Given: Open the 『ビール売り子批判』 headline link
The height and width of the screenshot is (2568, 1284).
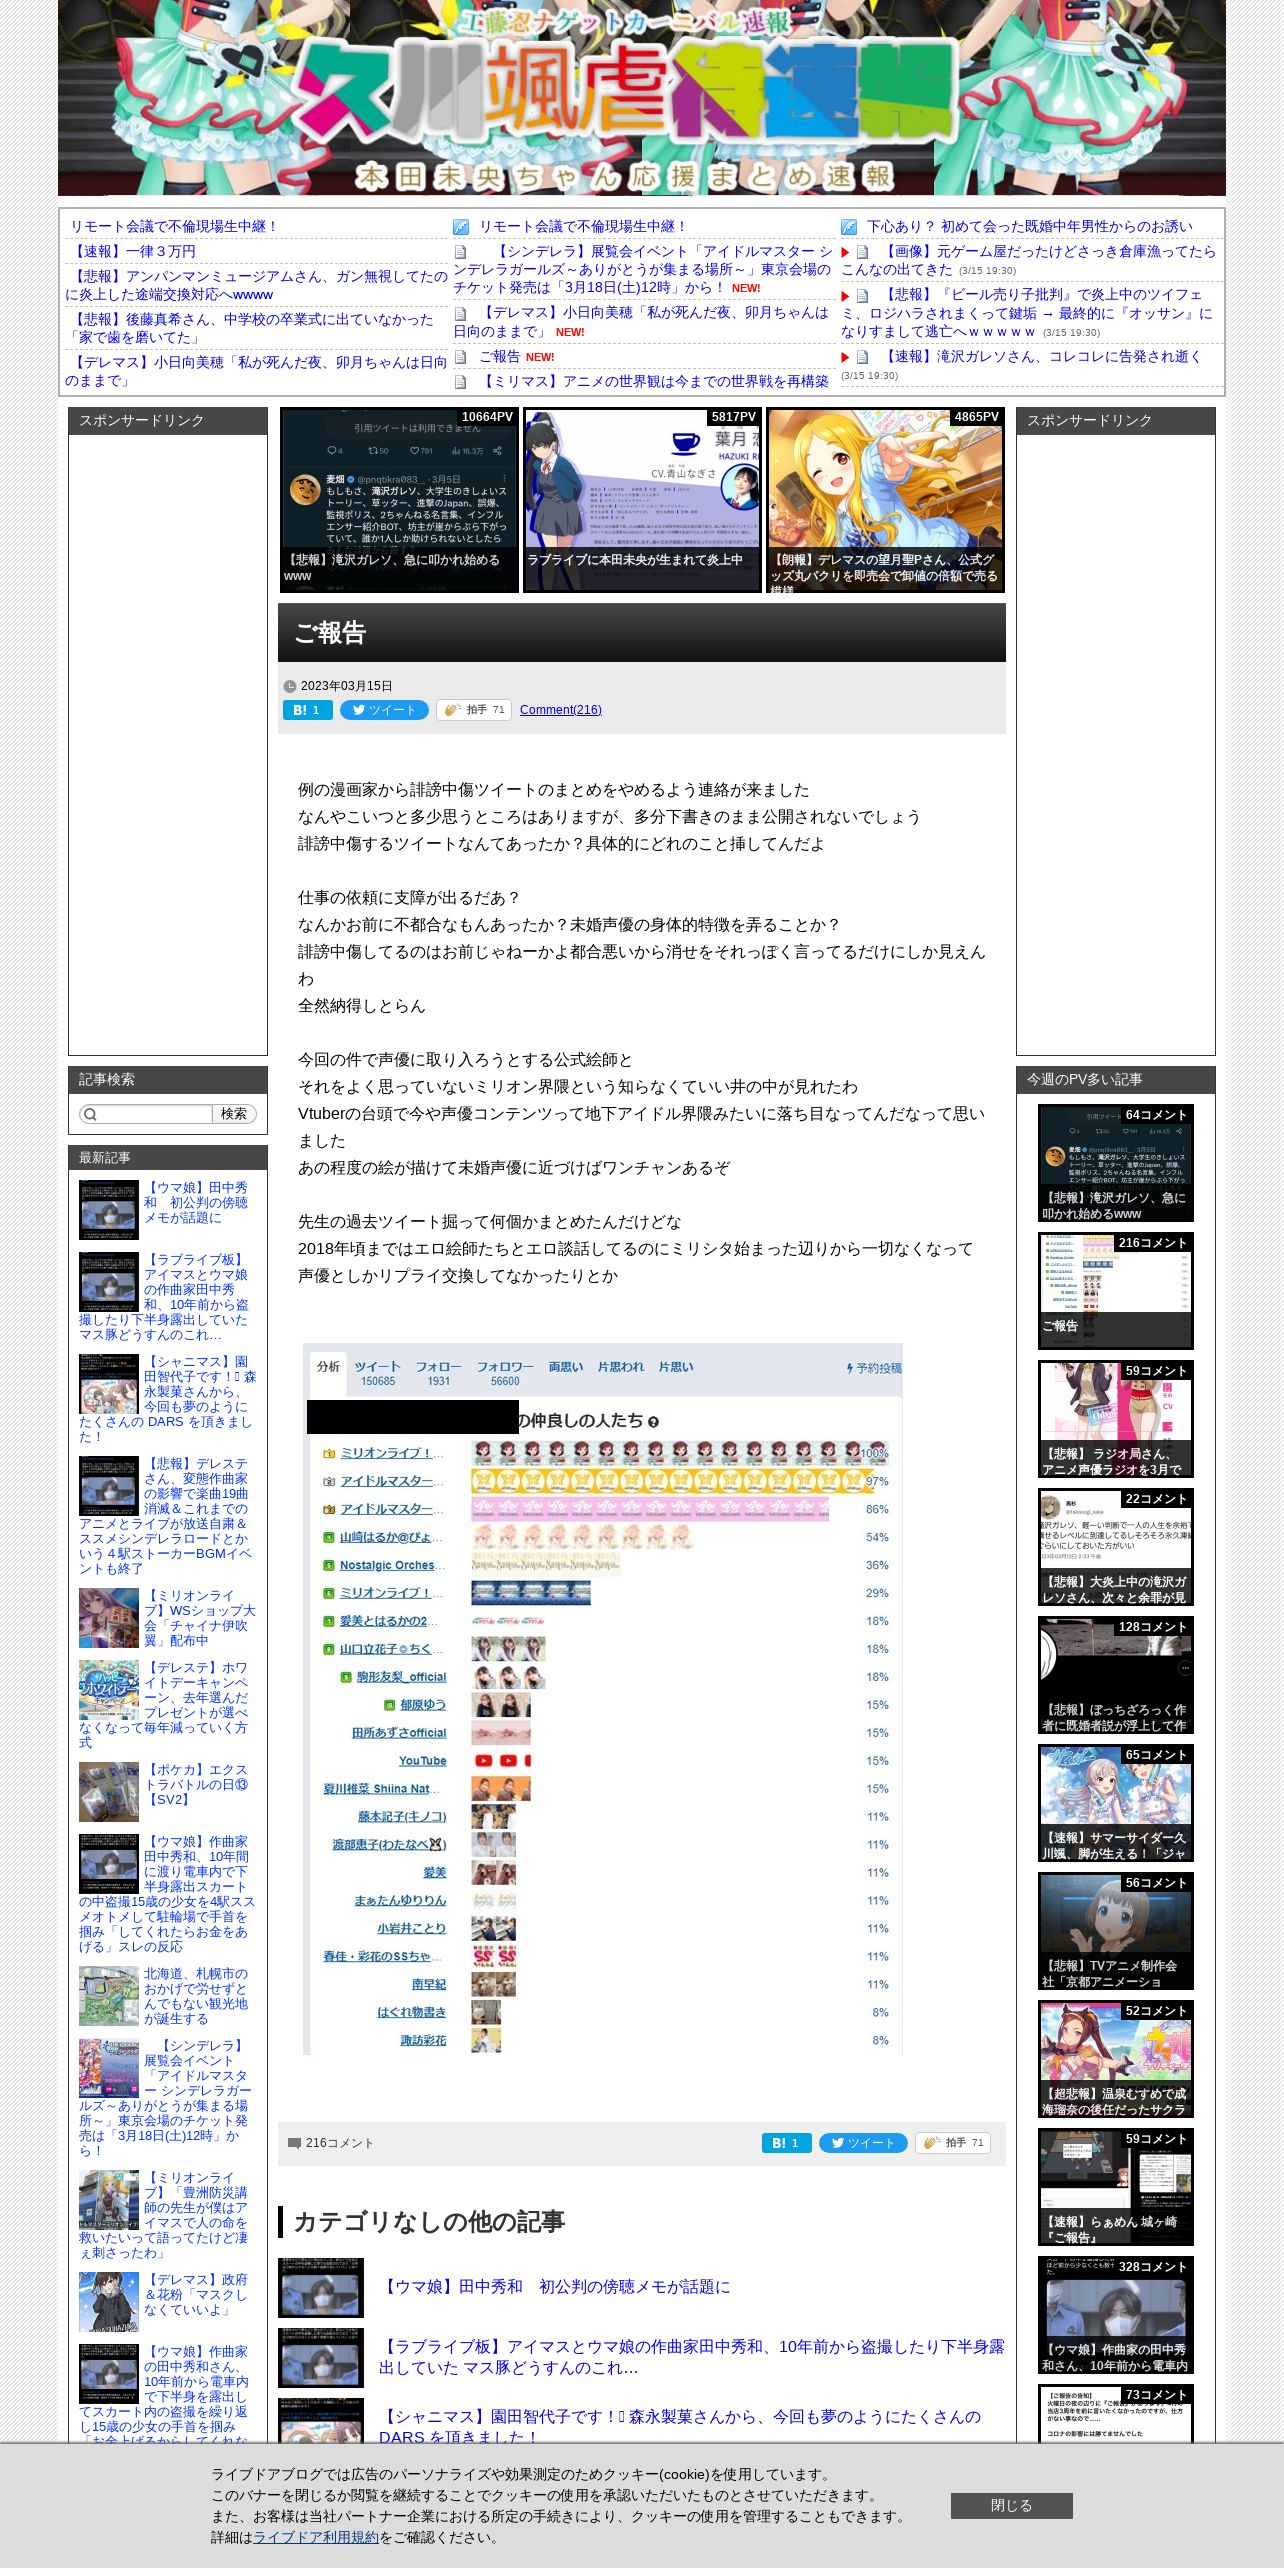Looking at the screenshot, I should [x=1026, y=313].
